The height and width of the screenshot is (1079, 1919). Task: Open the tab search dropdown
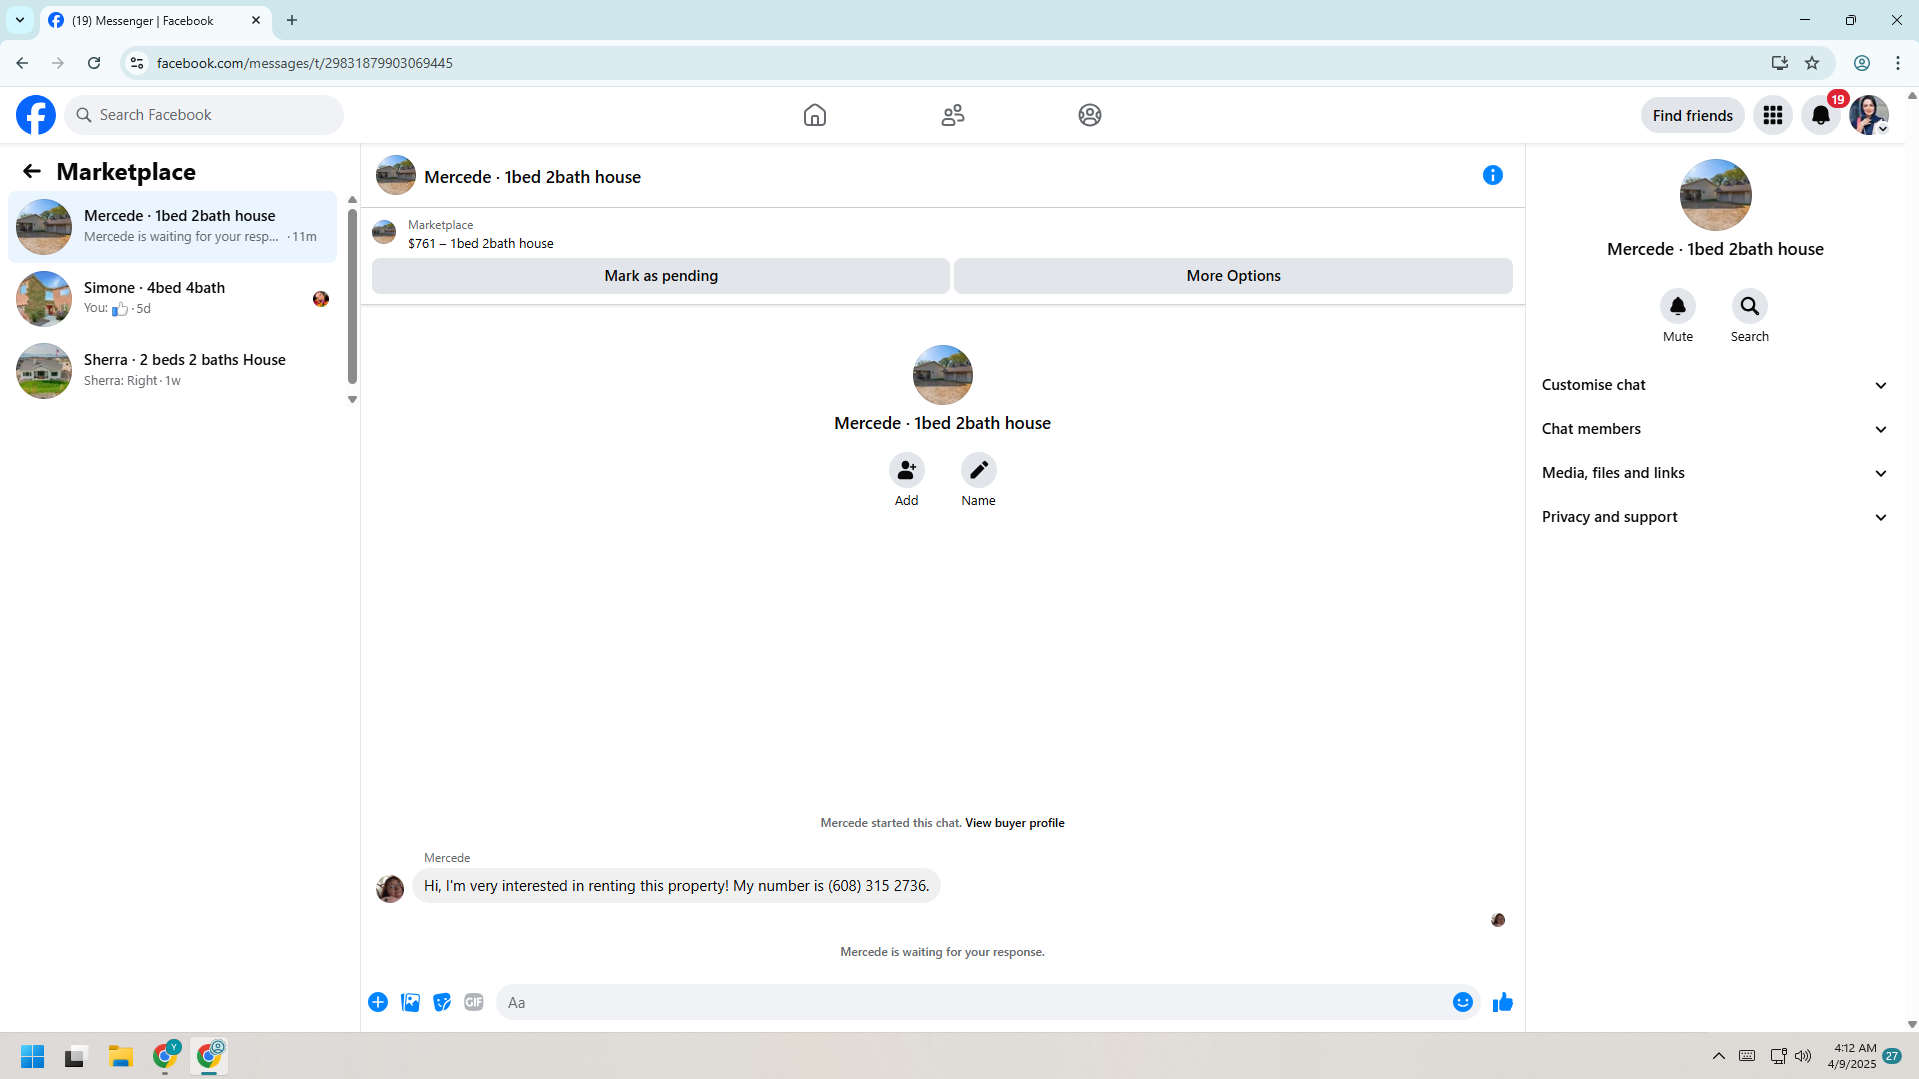click(x=20, y=20)
